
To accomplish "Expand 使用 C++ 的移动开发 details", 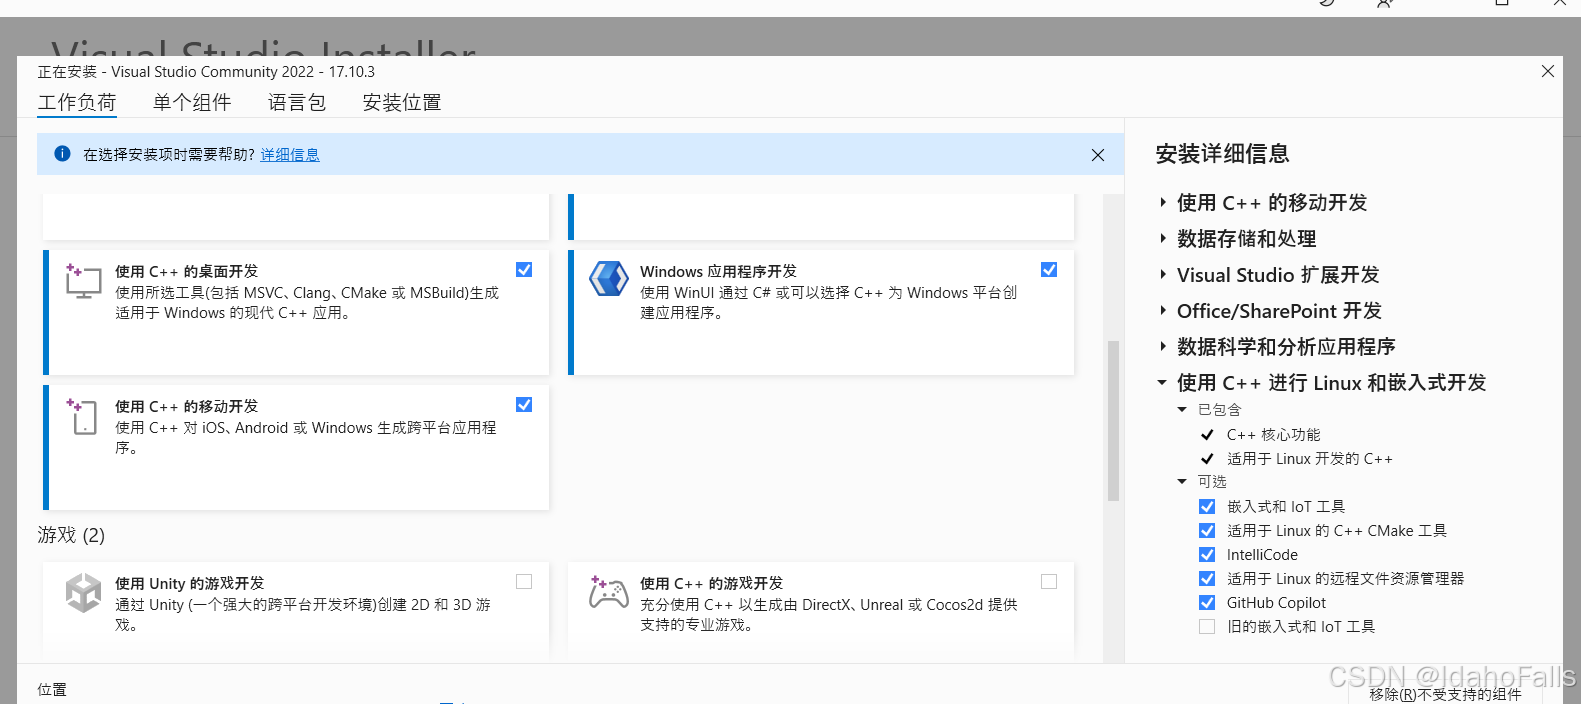I will click(x=1163, y=203).
